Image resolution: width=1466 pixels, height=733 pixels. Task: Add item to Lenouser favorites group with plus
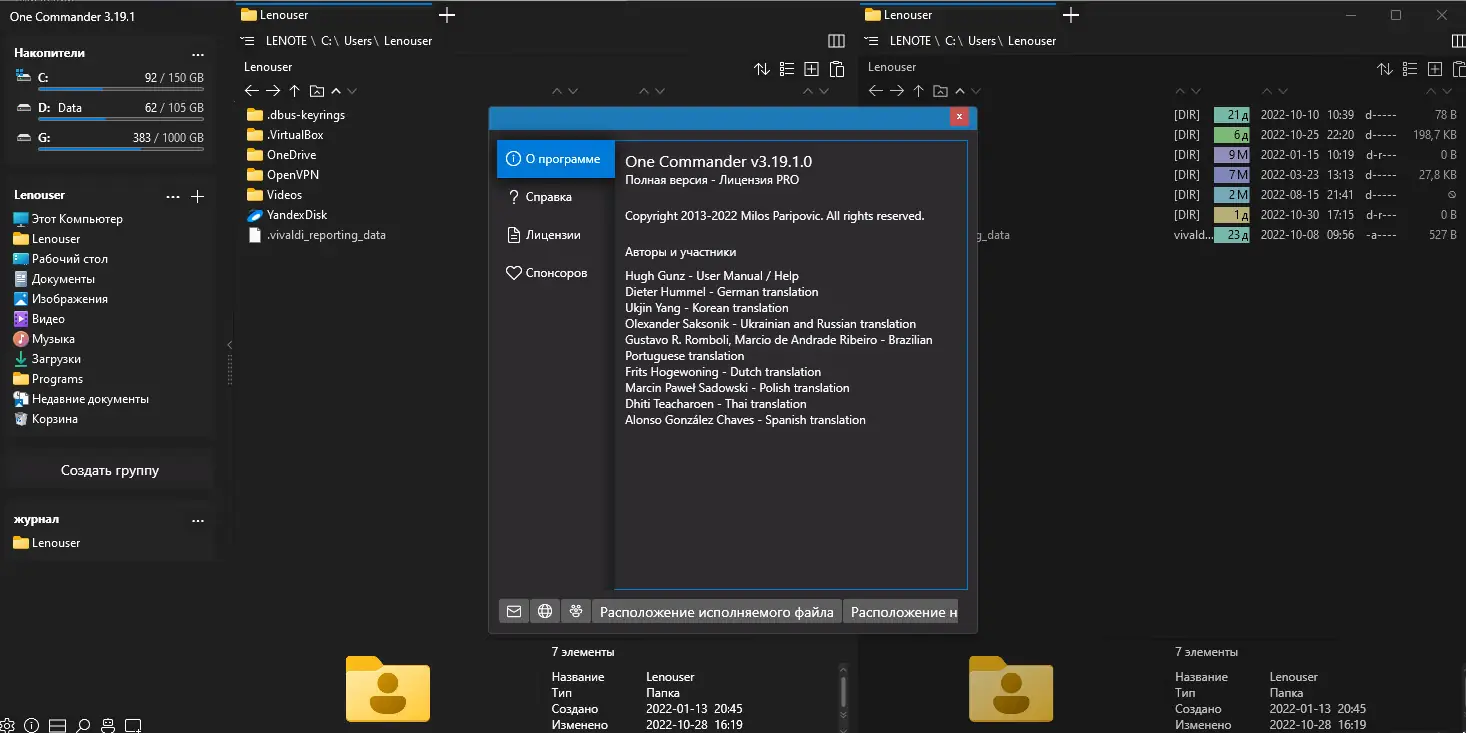point(198,197)
